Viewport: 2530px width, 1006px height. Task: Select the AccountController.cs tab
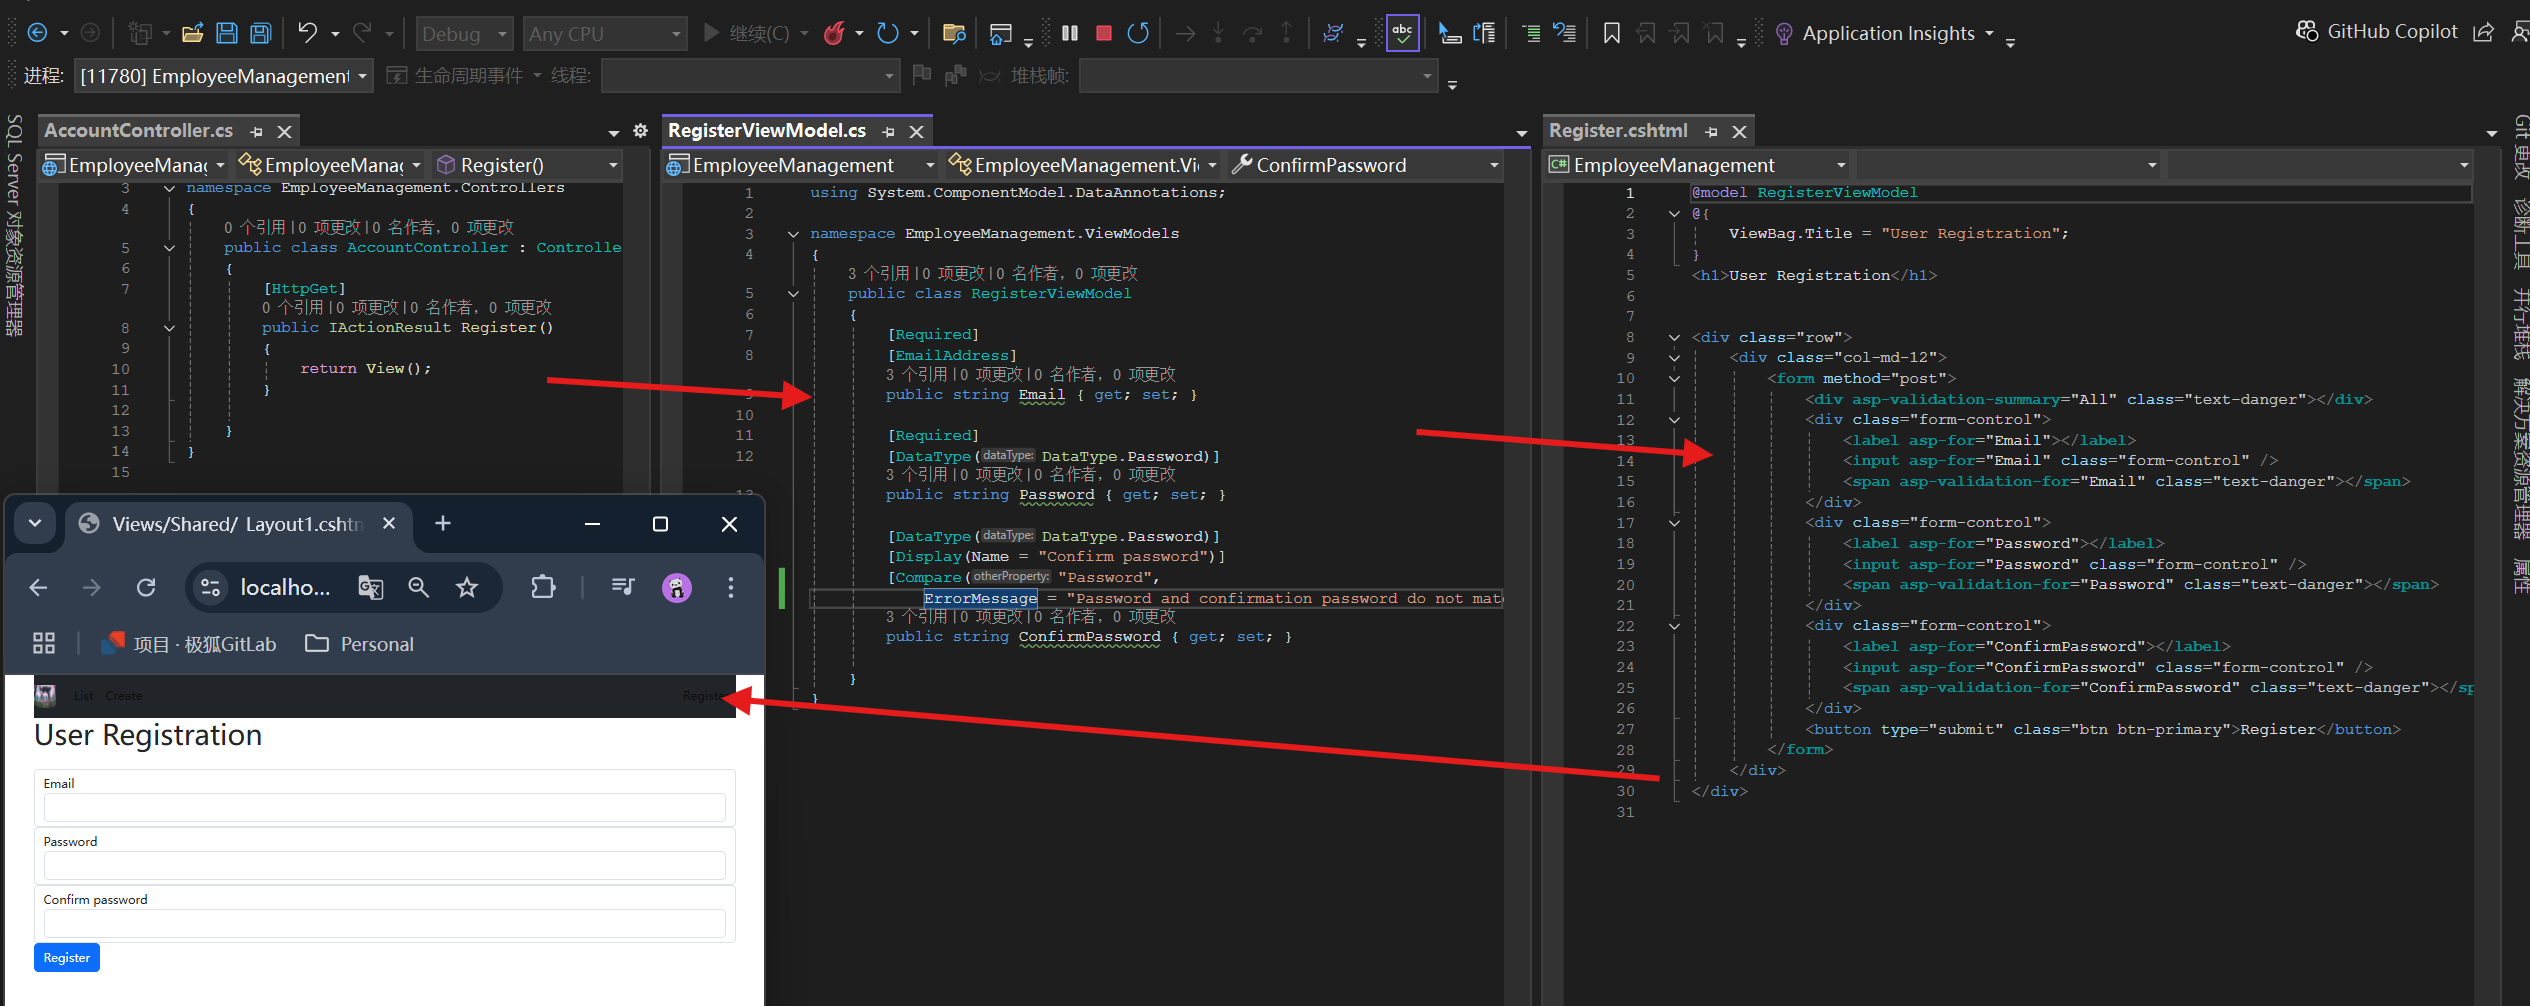tap(138, 130)
